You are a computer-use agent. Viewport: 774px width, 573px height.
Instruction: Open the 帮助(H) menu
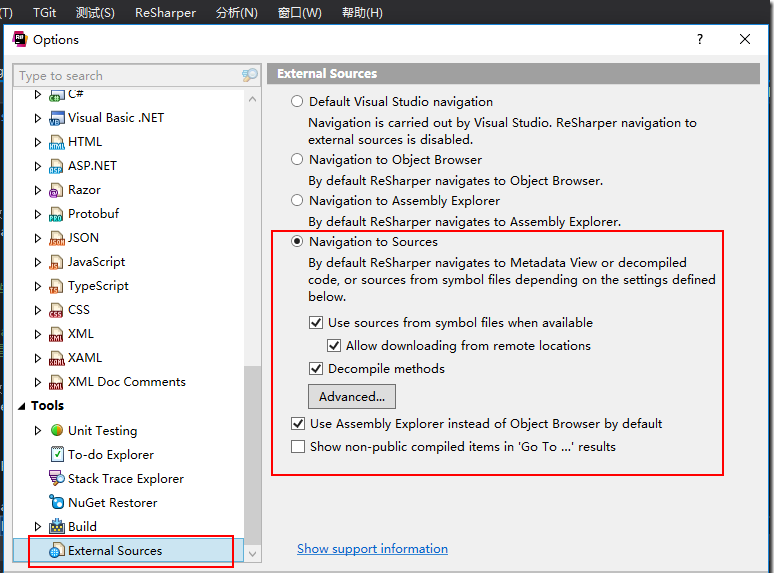362,12
